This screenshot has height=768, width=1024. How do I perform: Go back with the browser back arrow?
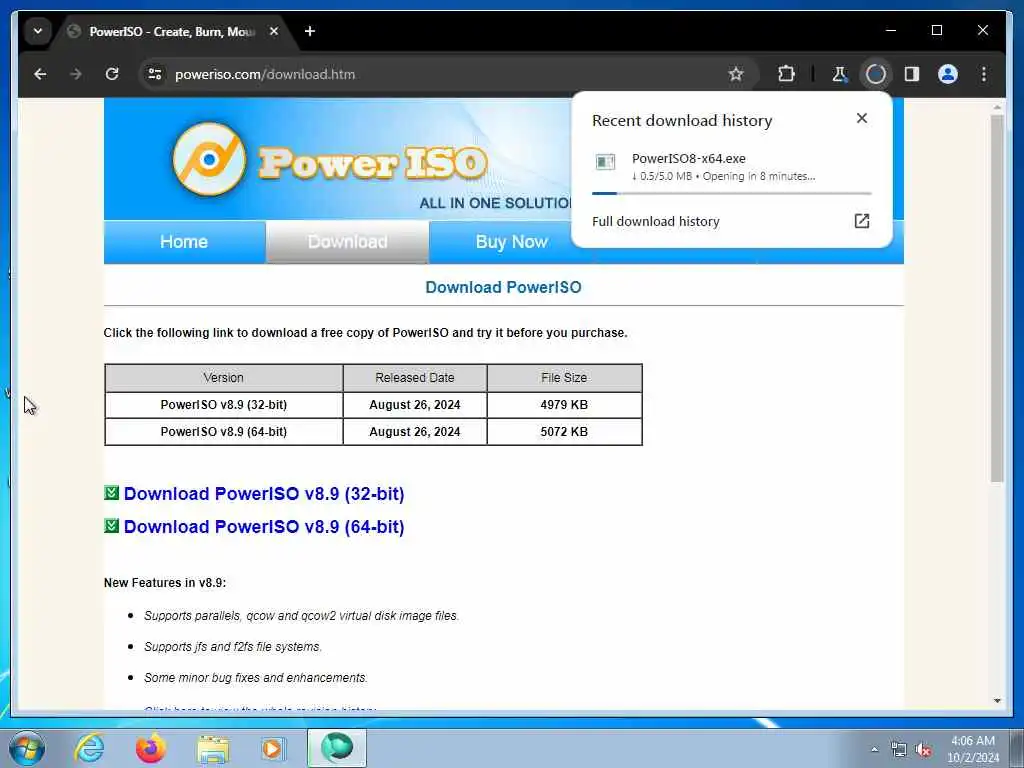pyautogui.click(x=40, y=74)
